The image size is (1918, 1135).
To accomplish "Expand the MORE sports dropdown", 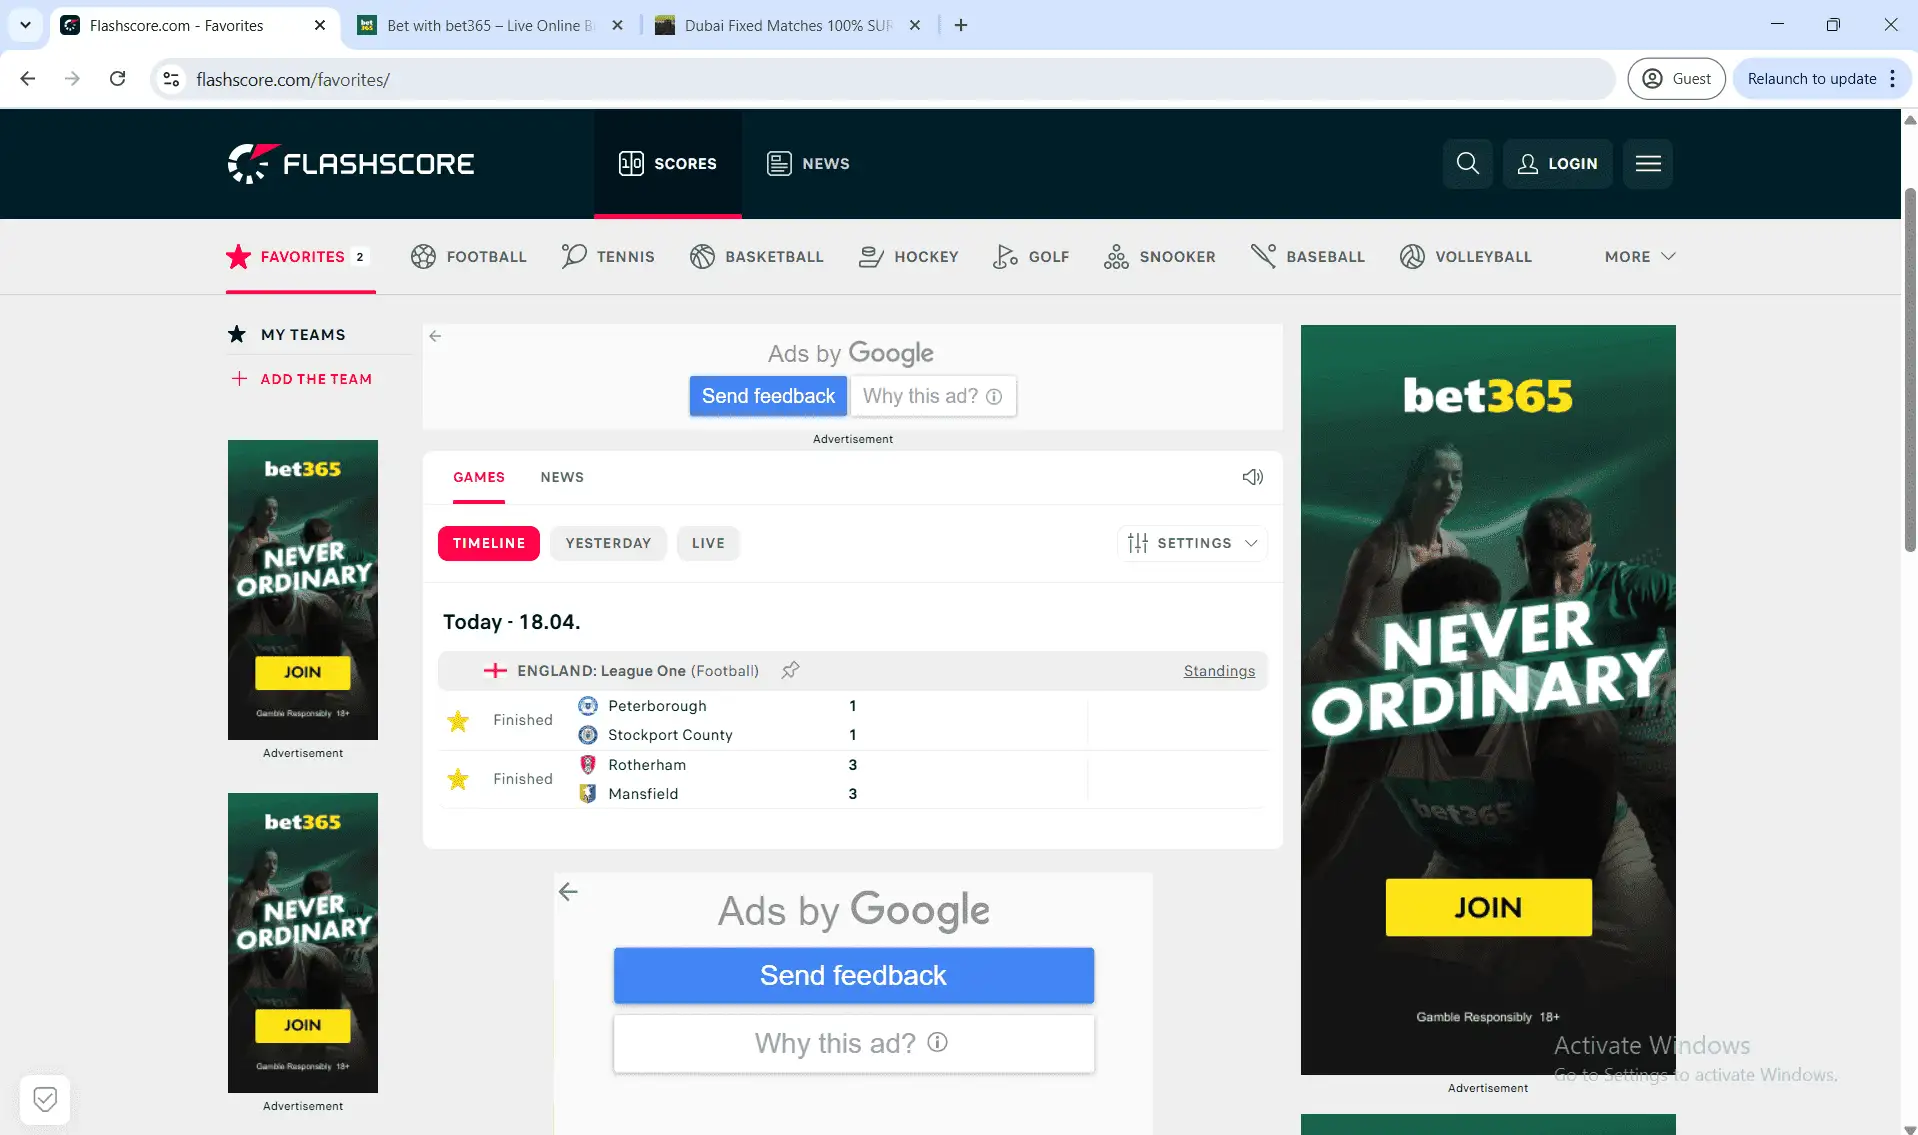I will click(1637, 256).
